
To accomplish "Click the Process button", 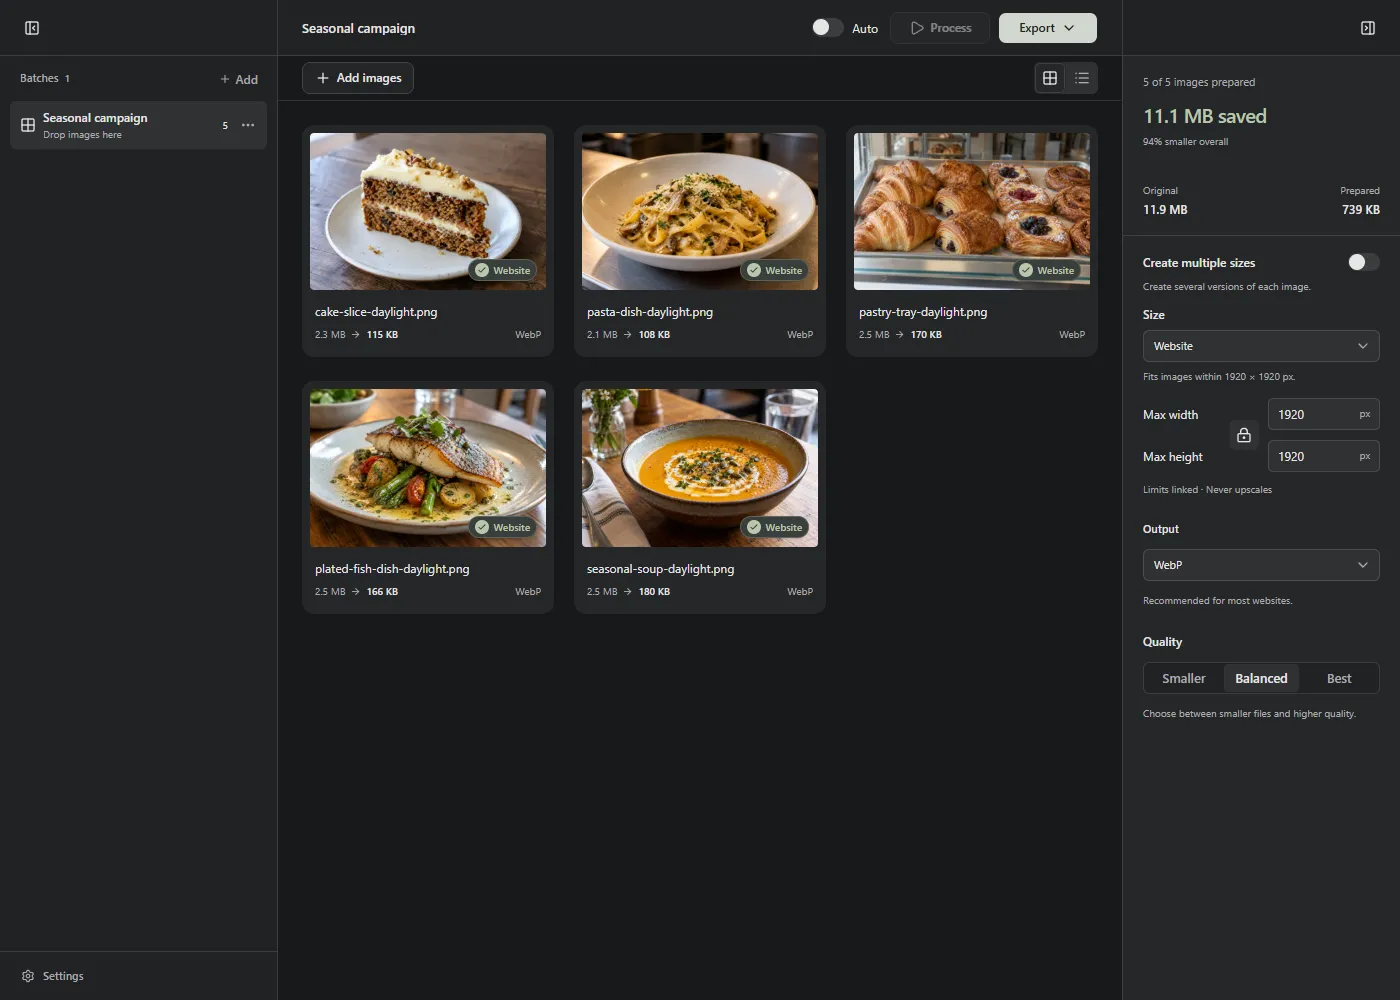I will (940, 28).
